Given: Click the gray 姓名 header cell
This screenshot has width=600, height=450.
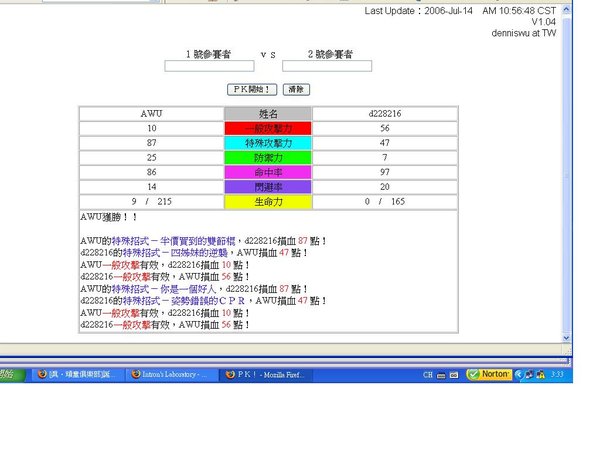Looking at the screenshot, I should [268, 114].
